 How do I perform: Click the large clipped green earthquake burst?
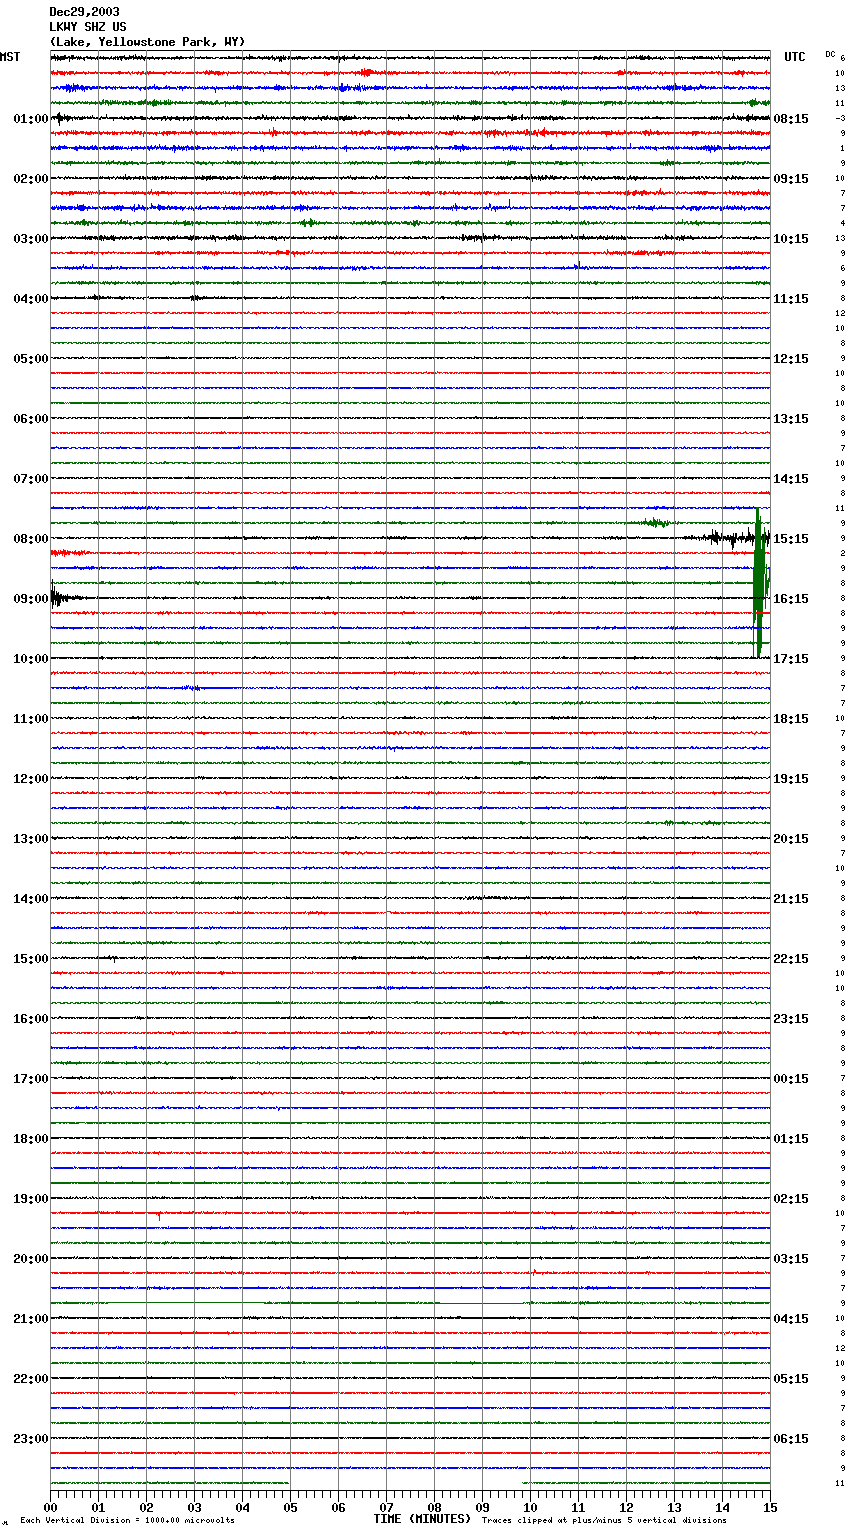pyautogui.click(x=760, y=583)
